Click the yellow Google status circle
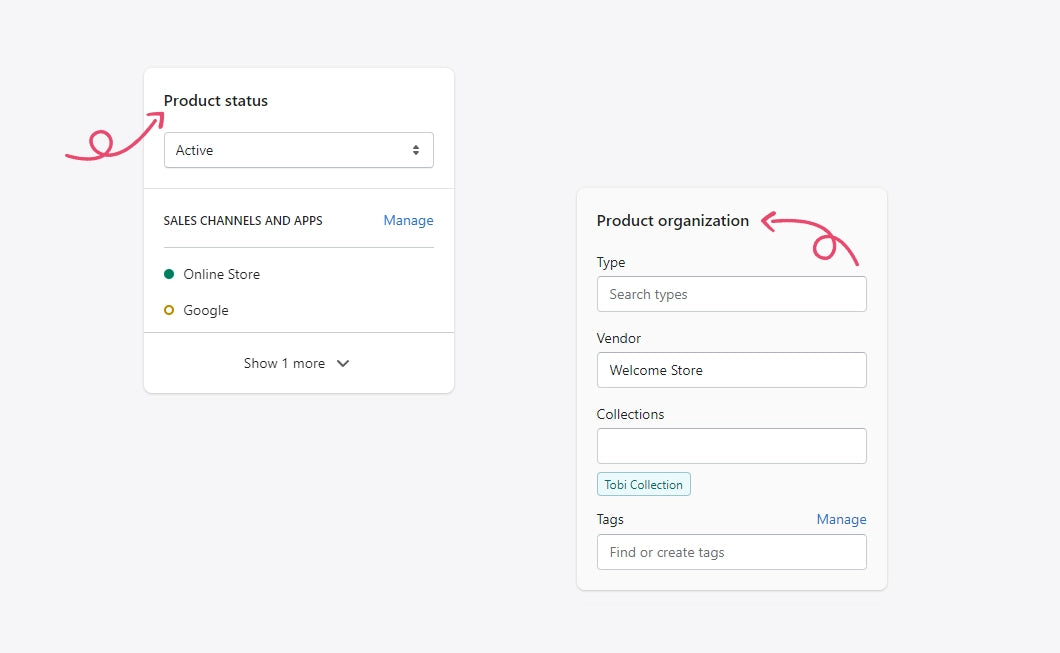 click(x=169, y=310)
